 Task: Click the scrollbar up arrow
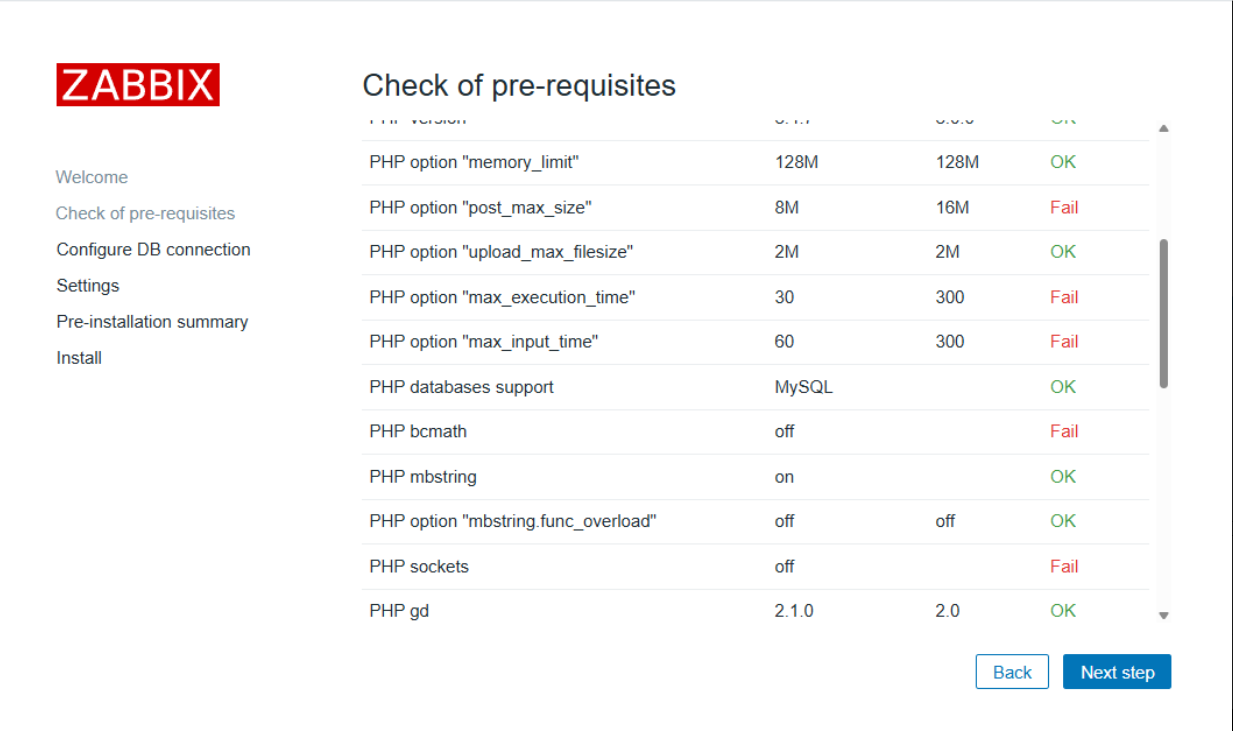click(1163, 128)
